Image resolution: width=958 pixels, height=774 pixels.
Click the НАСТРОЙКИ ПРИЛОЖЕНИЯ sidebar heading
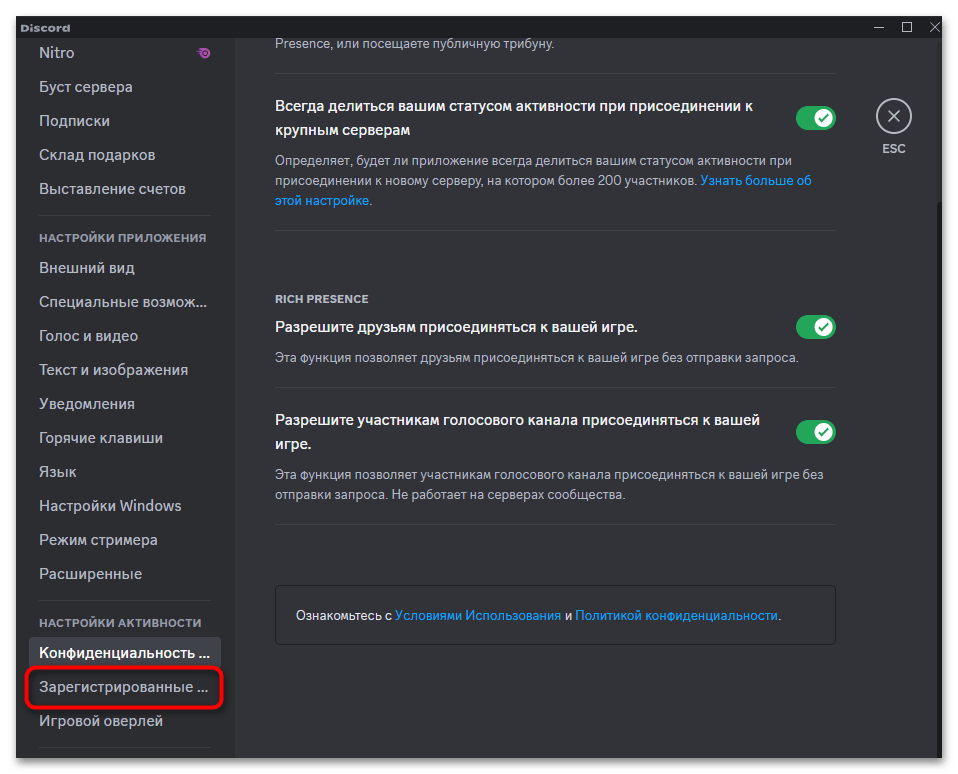click(123, 238)
